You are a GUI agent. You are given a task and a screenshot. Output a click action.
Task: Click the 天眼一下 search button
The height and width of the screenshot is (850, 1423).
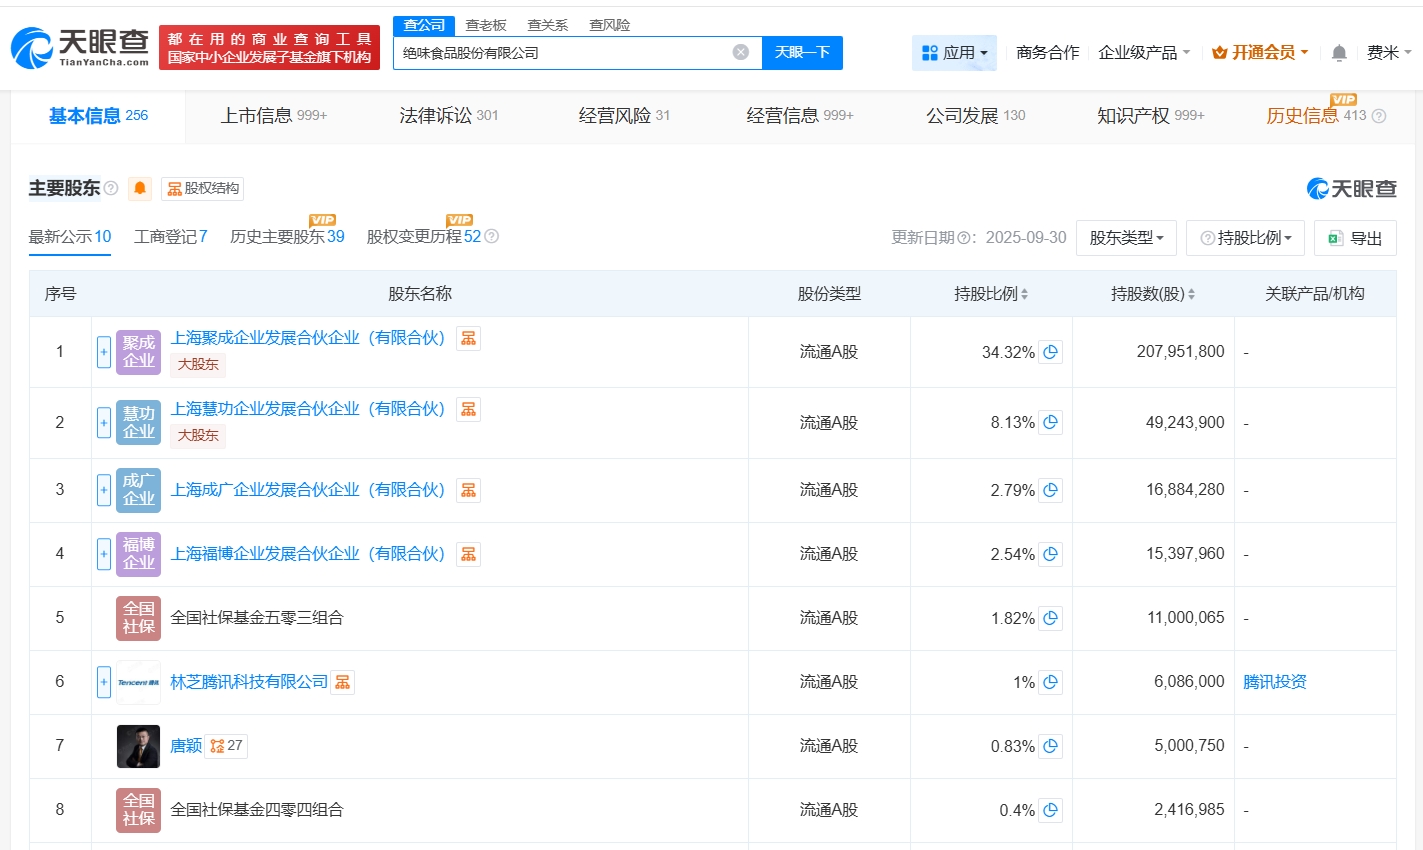pos(802,52)
